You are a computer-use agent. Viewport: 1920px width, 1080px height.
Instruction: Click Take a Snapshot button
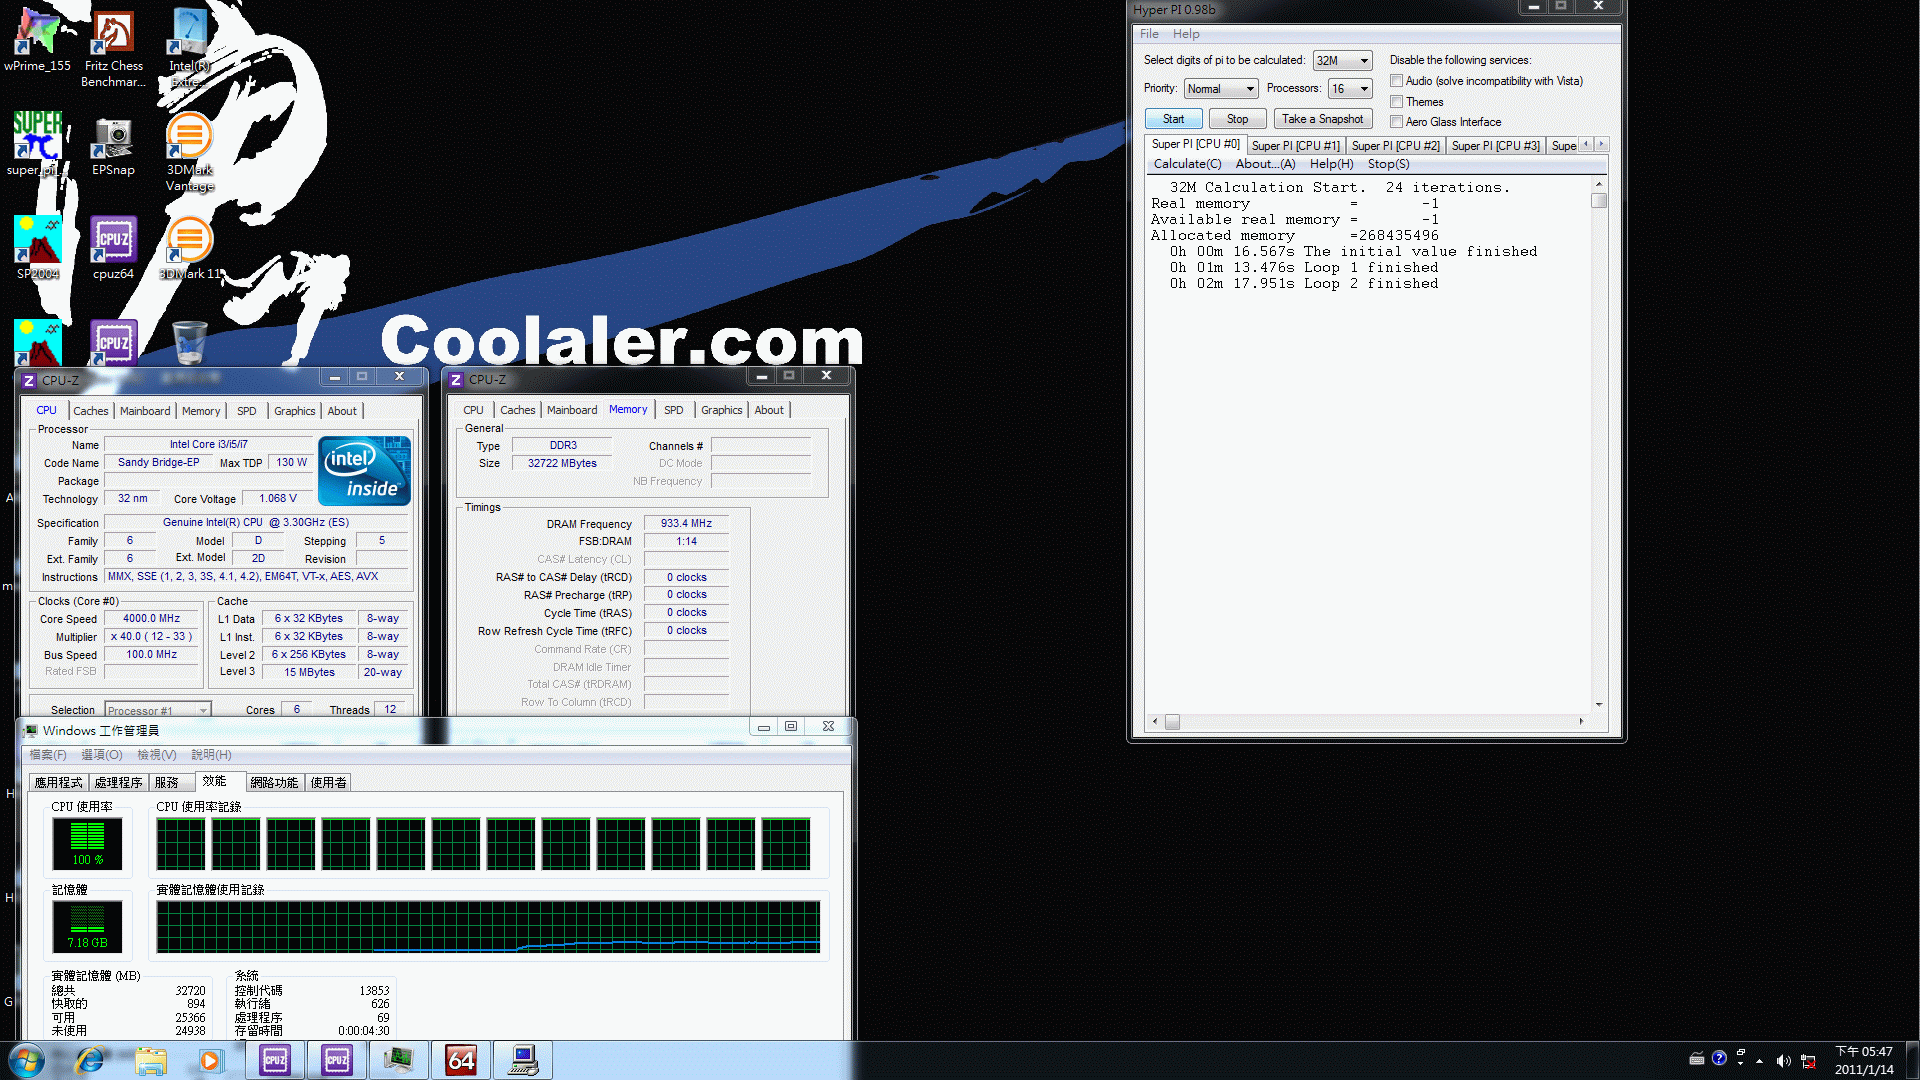pyautogui.click(x=1322, y=119)
